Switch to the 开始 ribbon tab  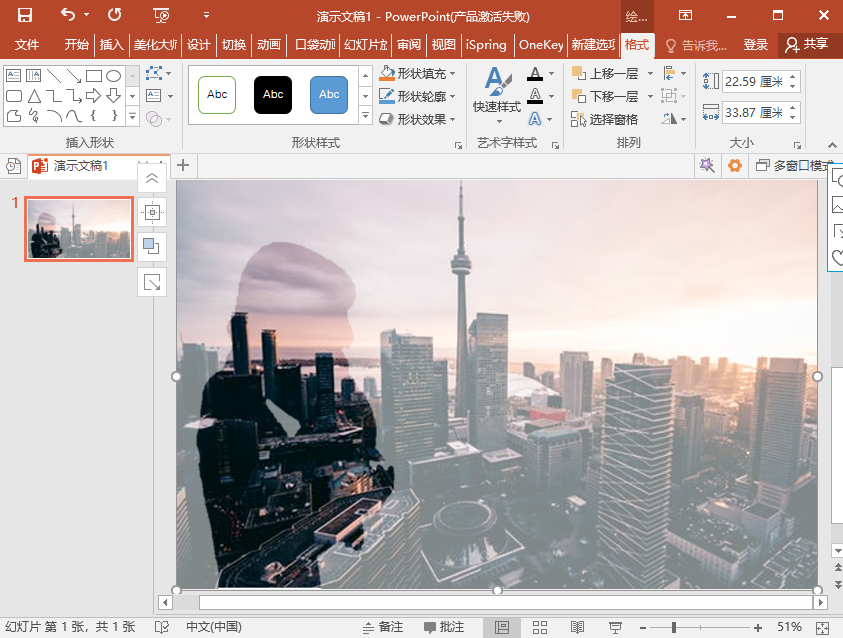(76, 45)
